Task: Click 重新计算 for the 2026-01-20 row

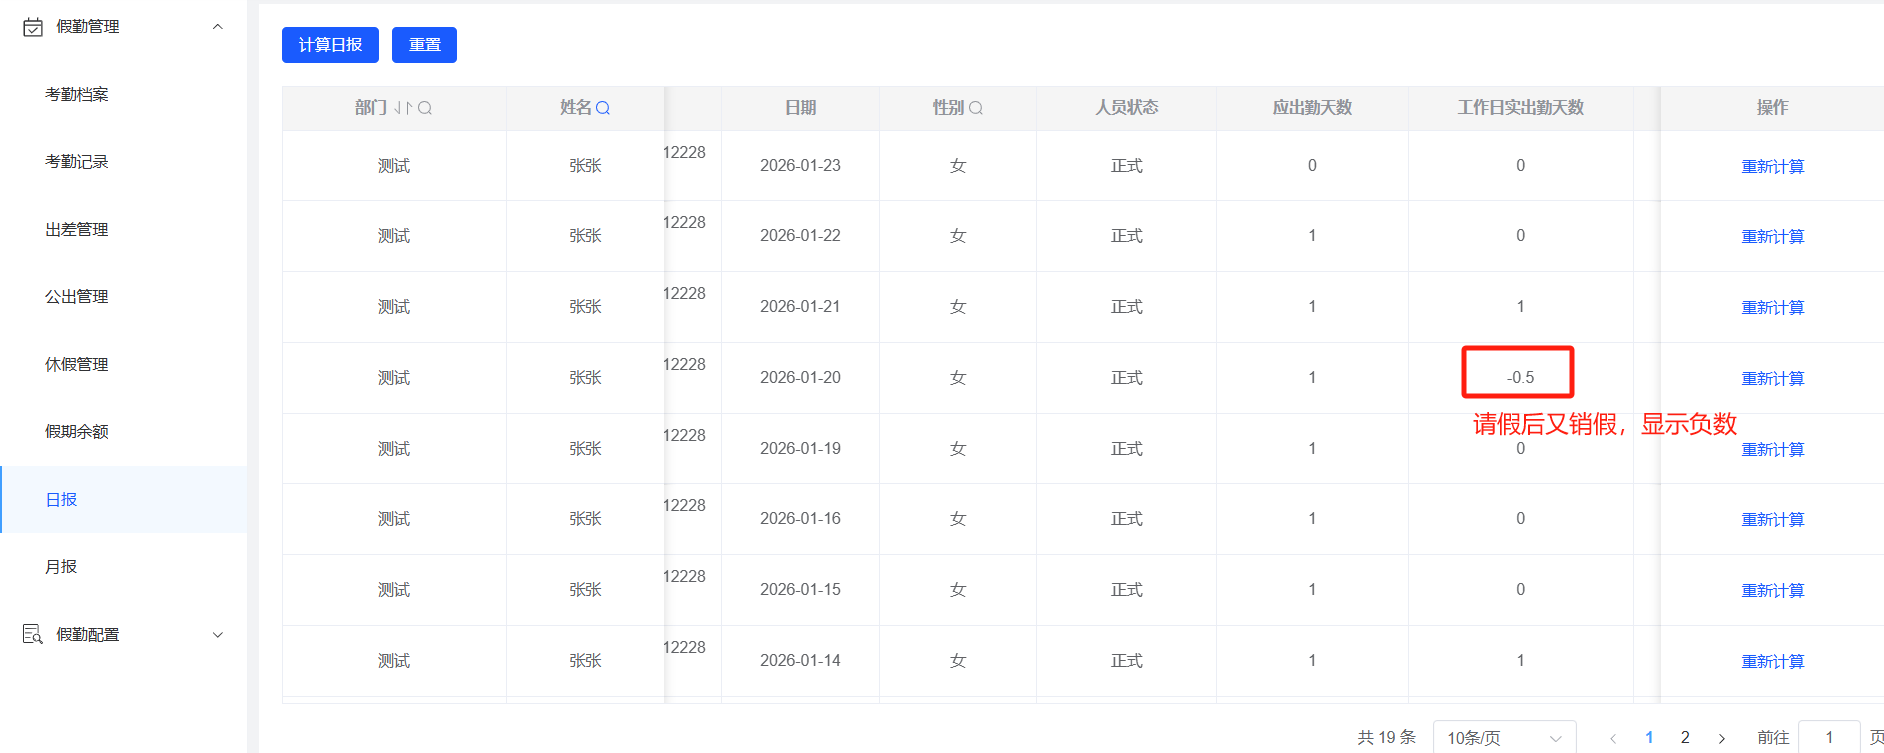Action: (1772, 378)
